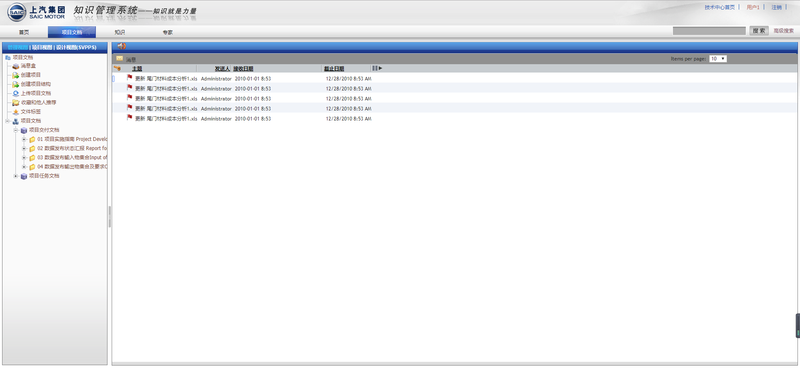The image size is (800, 386).
Task: Click the 上传项目文档 upload icon
Action: pos(16,93)
